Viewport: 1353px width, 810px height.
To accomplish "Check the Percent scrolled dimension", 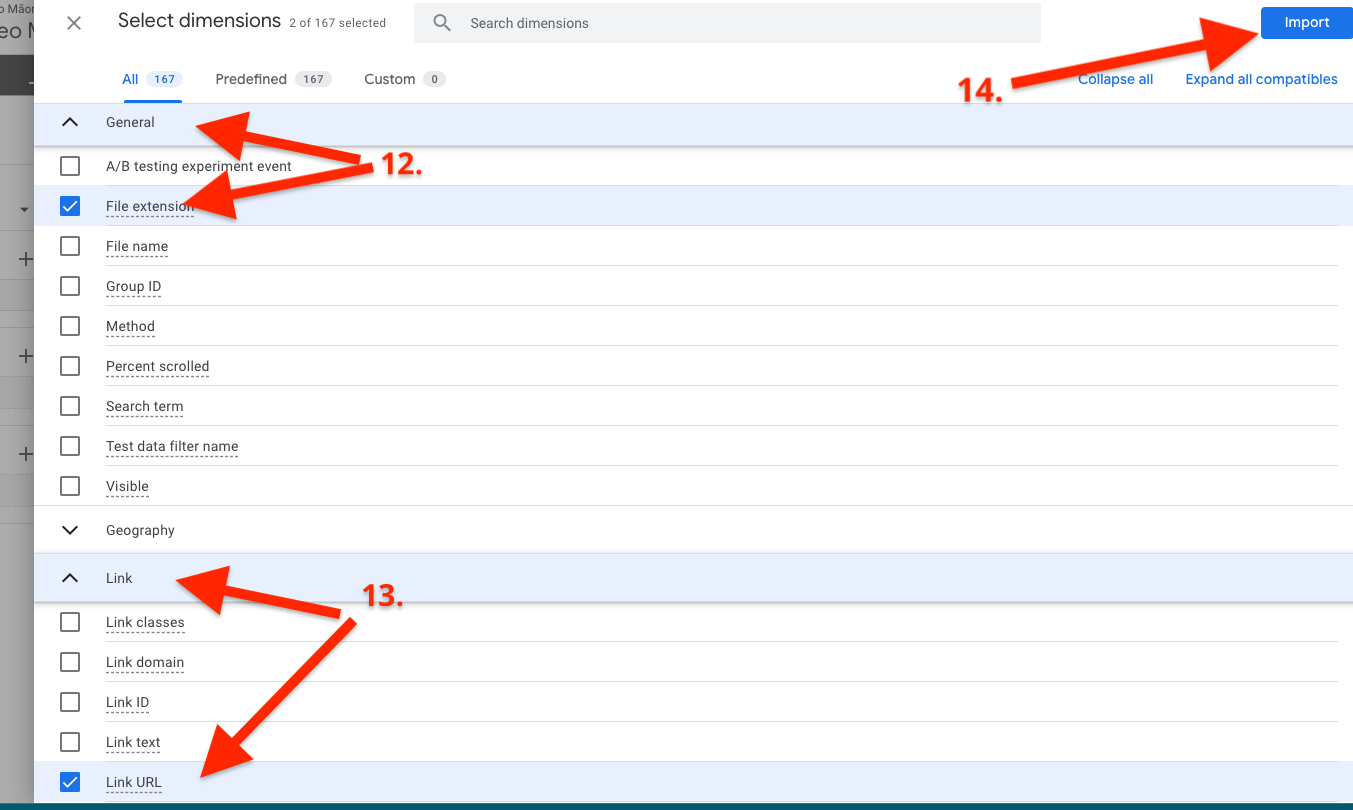I will tap(70, 366).
